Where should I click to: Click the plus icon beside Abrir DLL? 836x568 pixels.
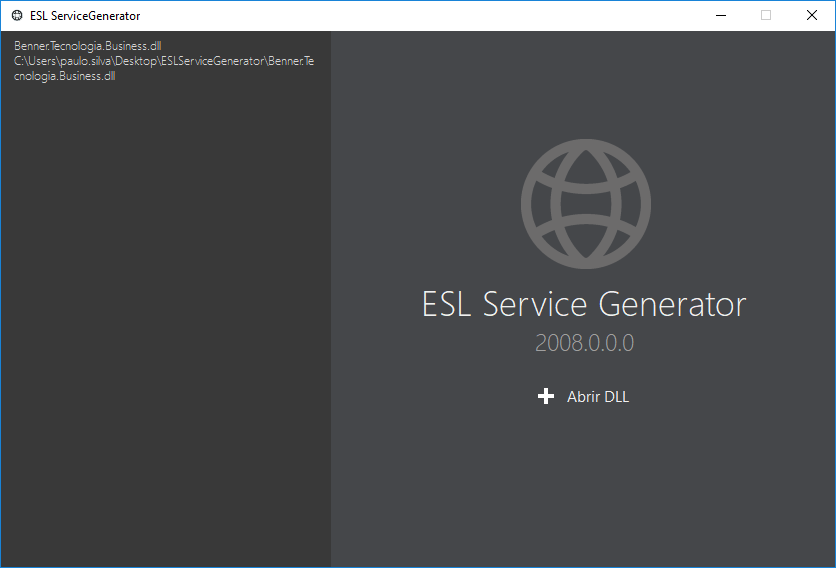click(546, 397)
